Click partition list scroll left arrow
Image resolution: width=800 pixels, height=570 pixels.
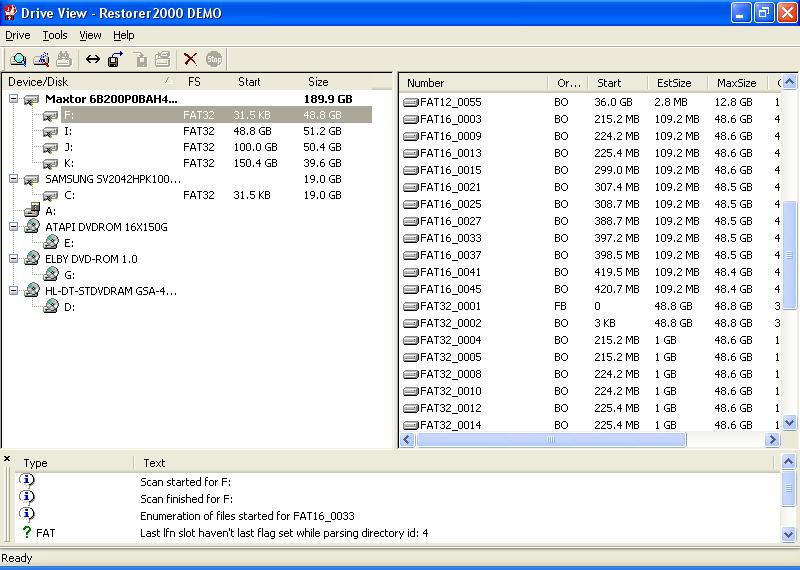[x=407, y=439]
